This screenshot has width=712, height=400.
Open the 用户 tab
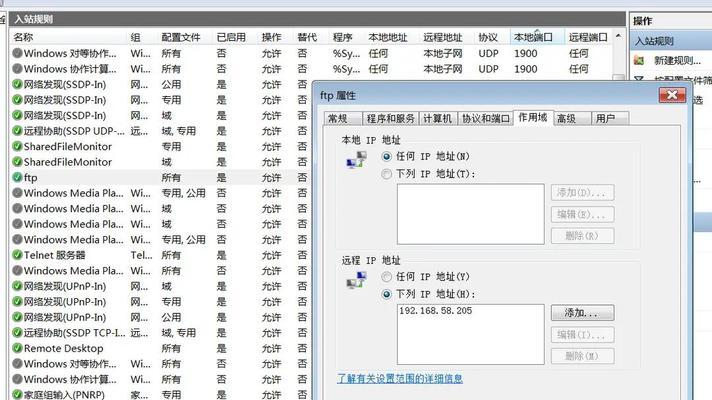click(x=610, y=119)
